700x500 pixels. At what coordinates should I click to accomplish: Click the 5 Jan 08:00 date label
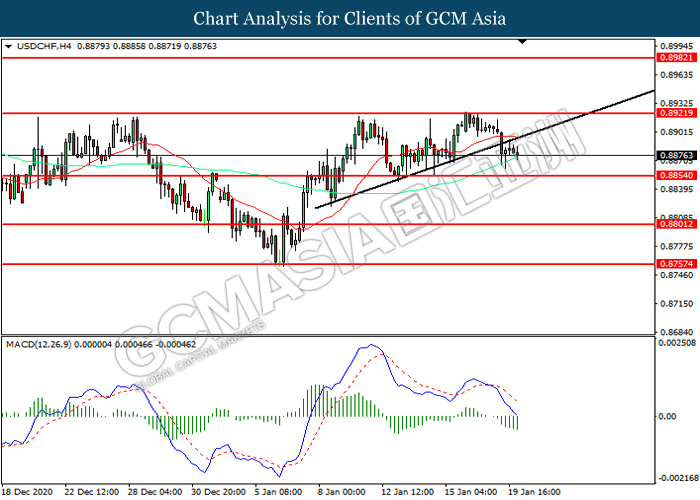(x=279, y=492)
